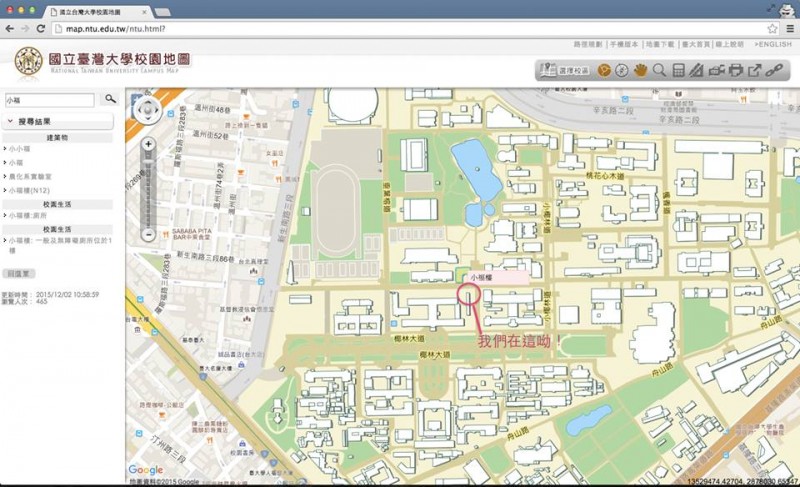Screen dimensions: 800x487
Task: Go forward with browser forward arrow
Action: [25, 29]
